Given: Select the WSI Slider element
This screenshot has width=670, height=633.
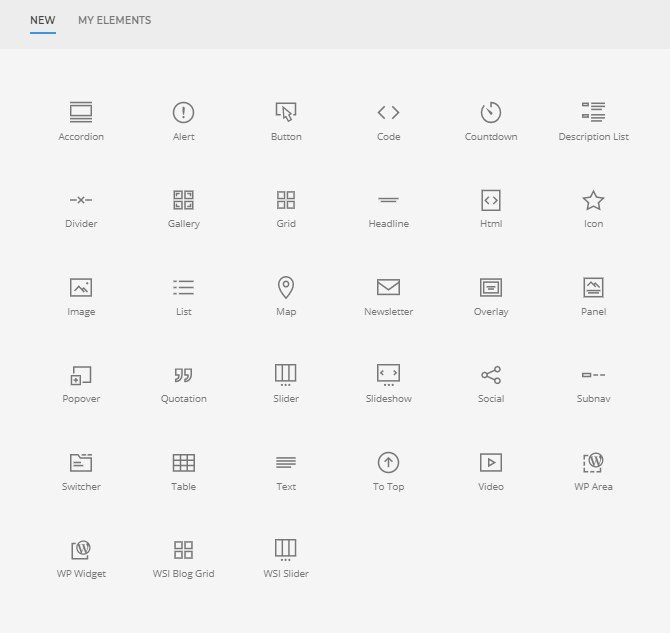Looking at the screenshot, I should coord(286,559).
